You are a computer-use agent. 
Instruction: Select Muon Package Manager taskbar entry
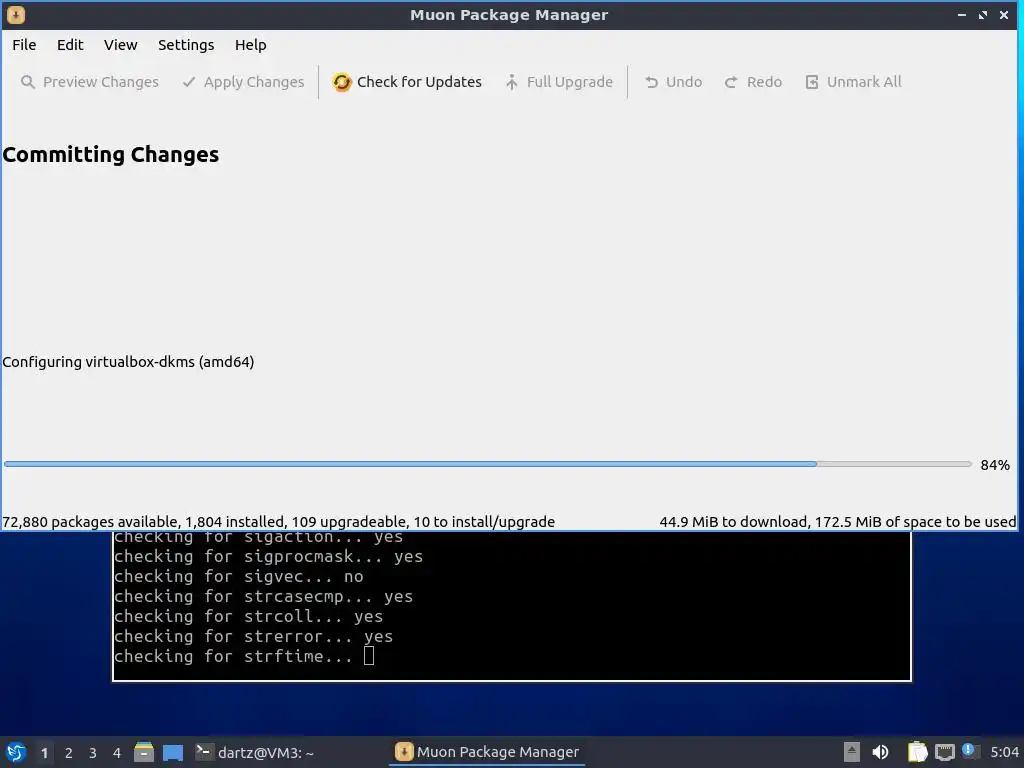point(487,752)
